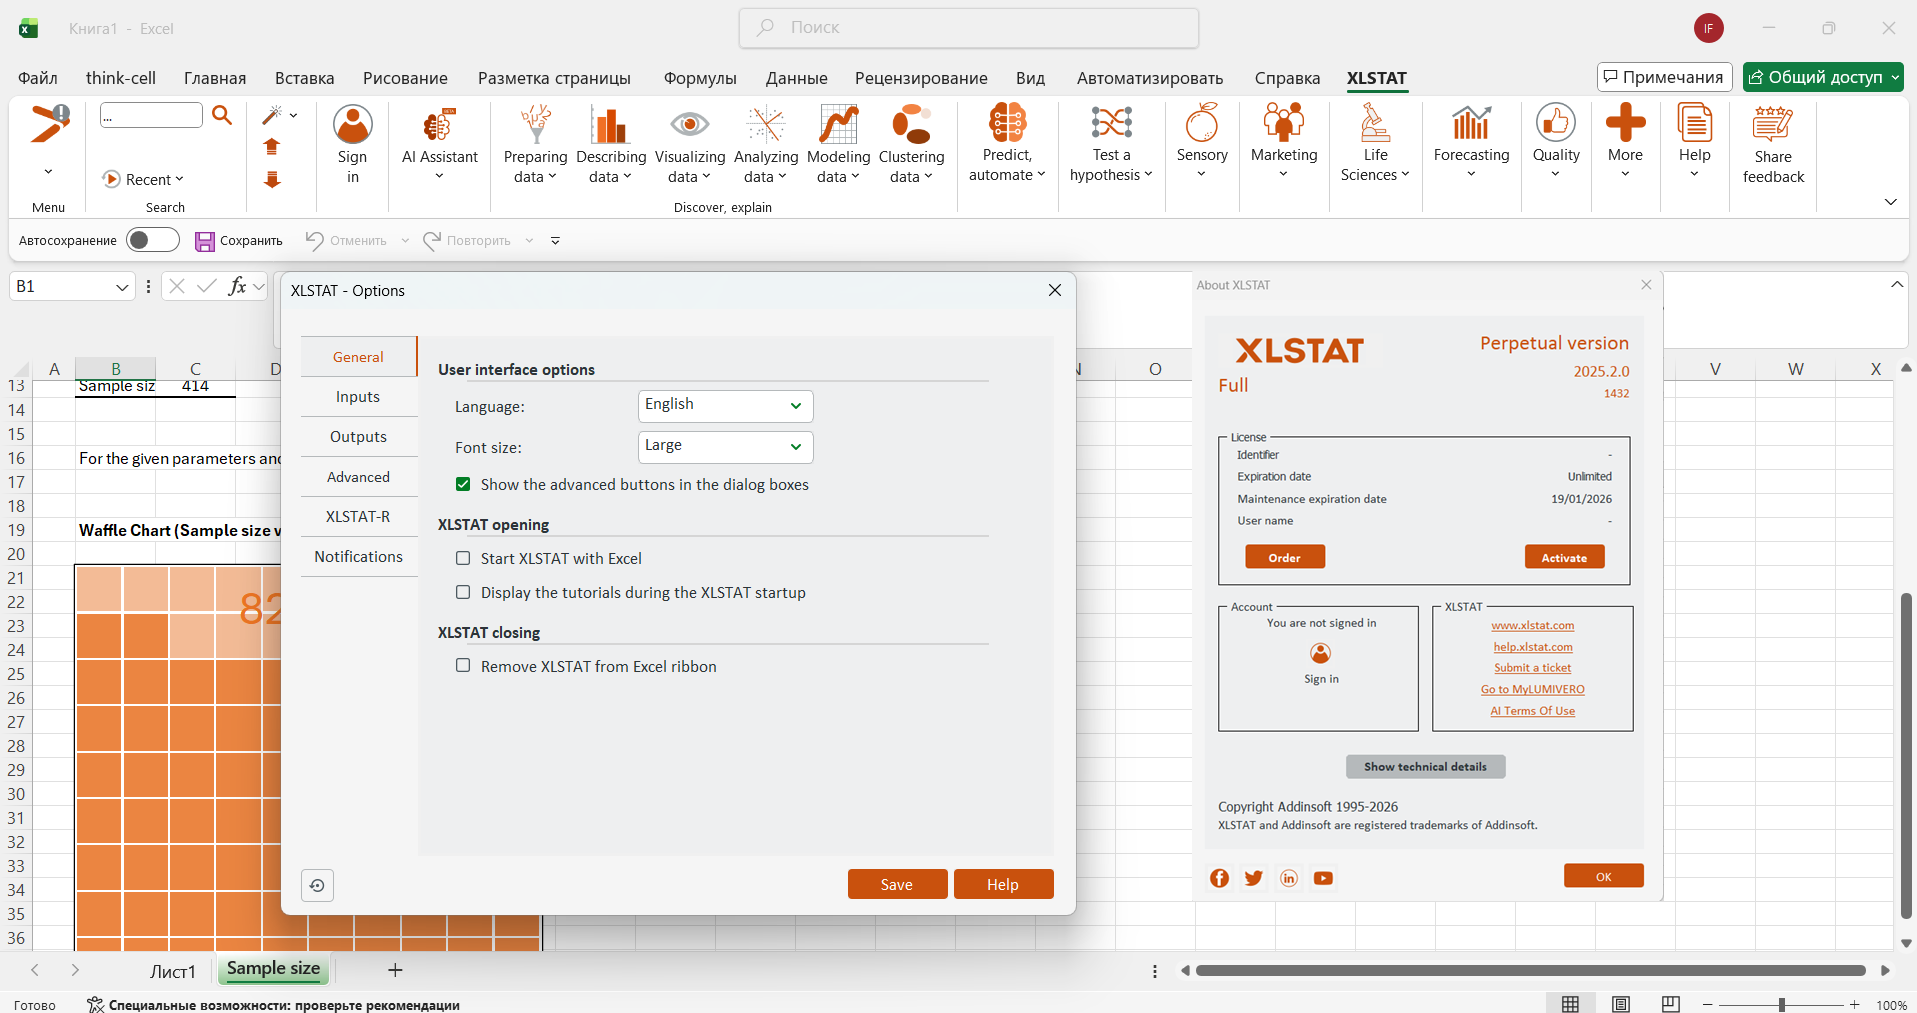Select the Advanced options tab
The image size is (1917, 1013).
[358, 477]
